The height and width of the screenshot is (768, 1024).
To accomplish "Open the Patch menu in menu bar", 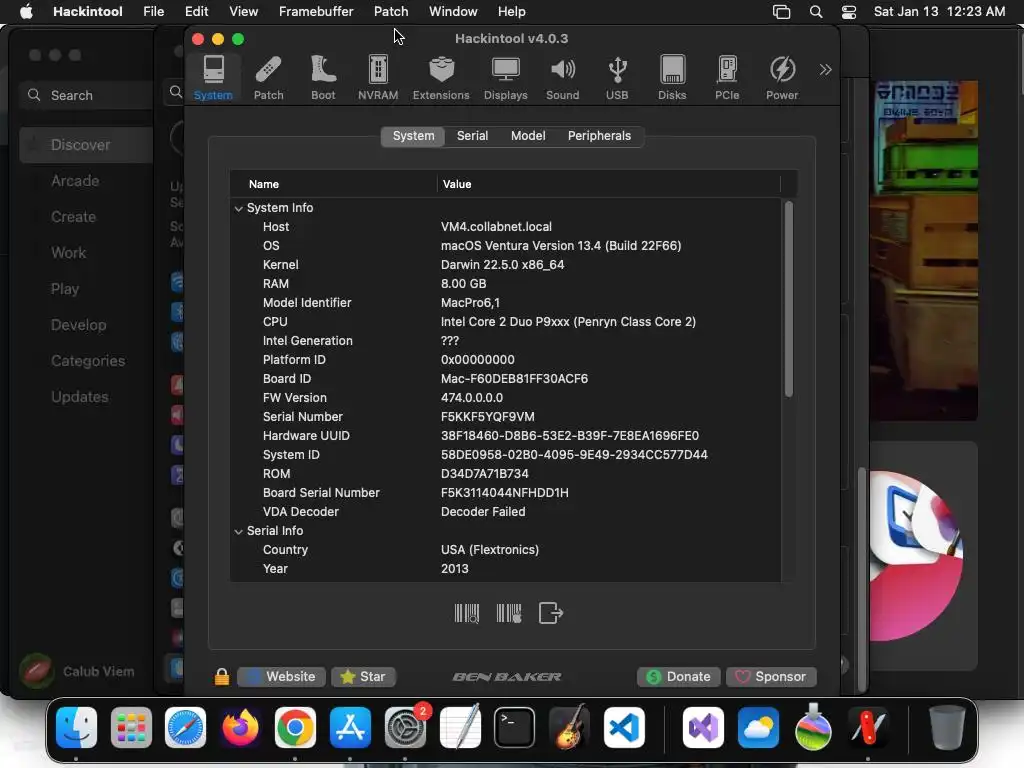I will pyautogui.click(x=391, y=11).
